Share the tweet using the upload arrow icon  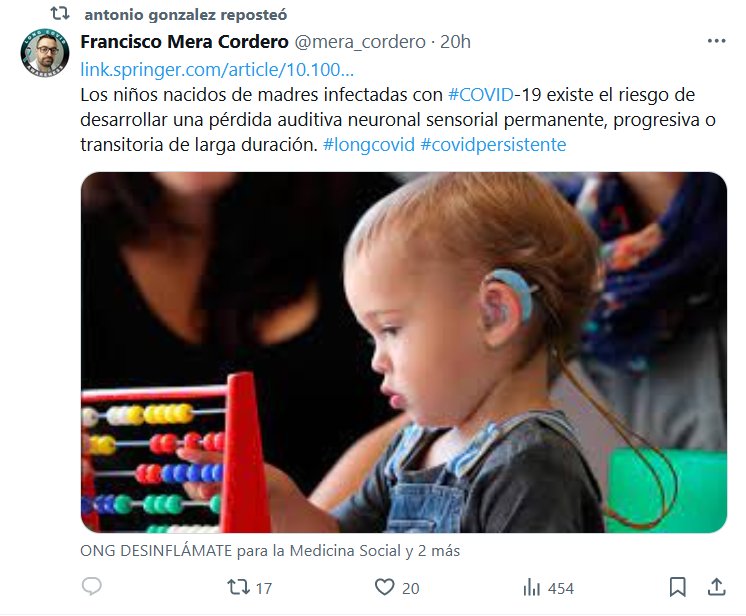[717, 587]
